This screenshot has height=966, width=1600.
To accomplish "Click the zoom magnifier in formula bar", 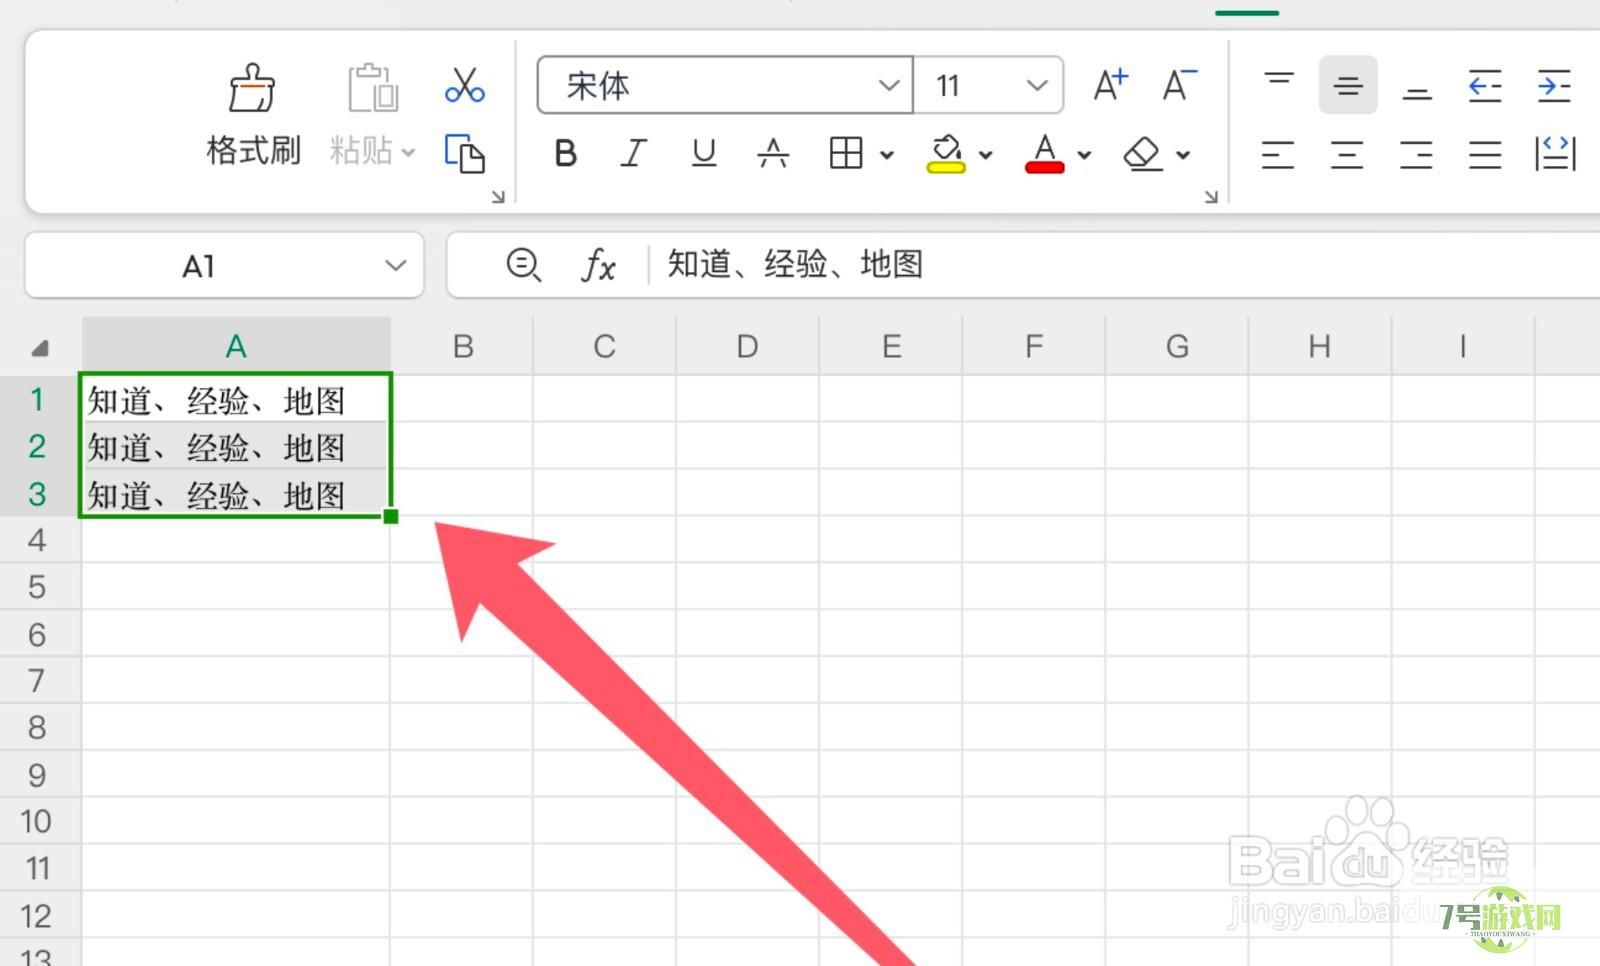I will click(x=523, y=265).
